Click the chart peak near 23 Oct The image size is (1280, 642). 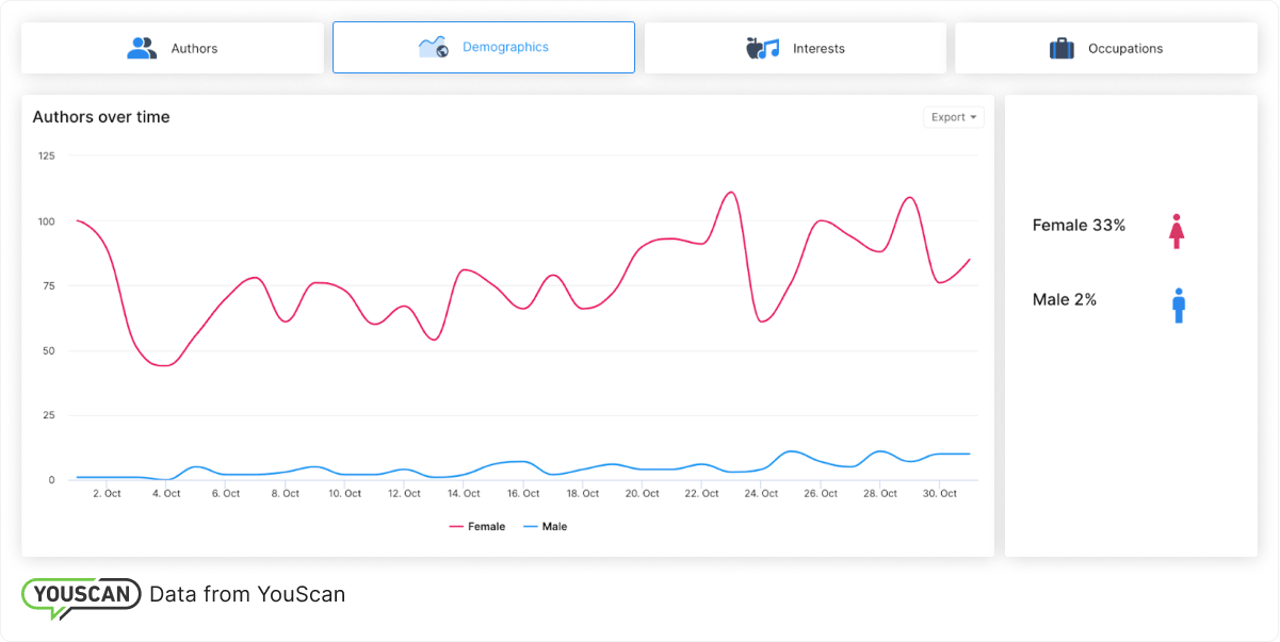pyautogui.click(x=729, y=192)
